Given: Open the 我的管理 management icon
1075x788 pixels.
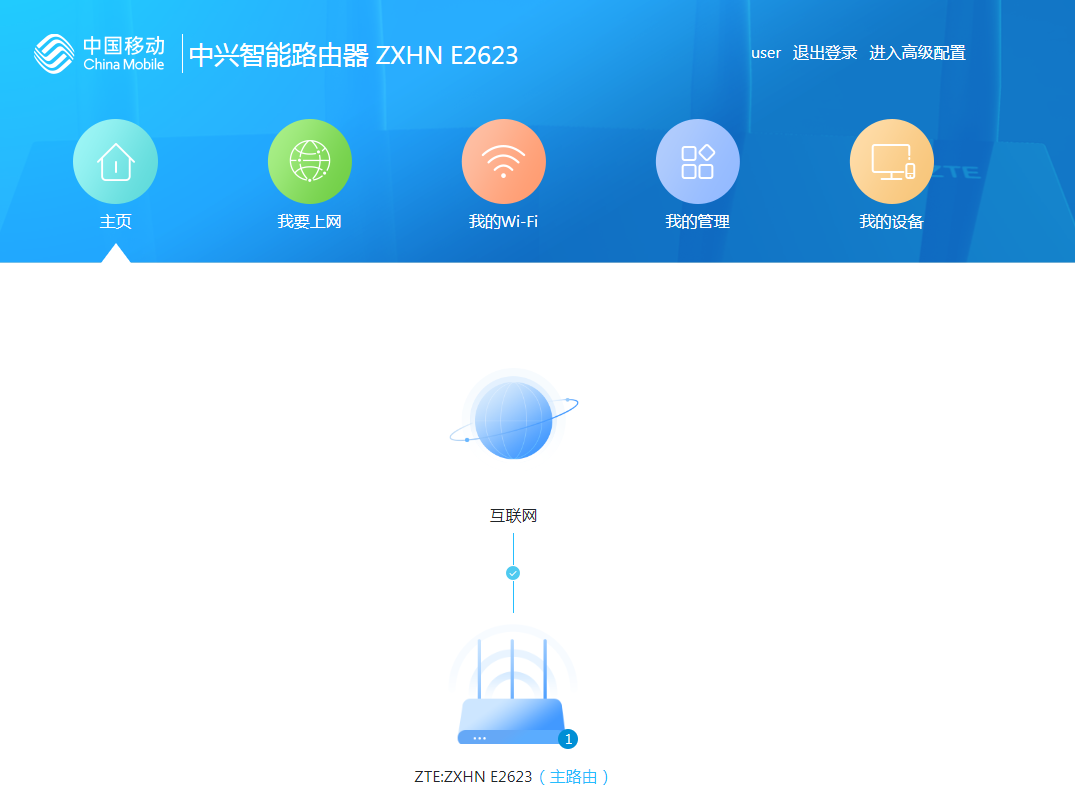Looking at the screenshot, I should coord(698,161).
